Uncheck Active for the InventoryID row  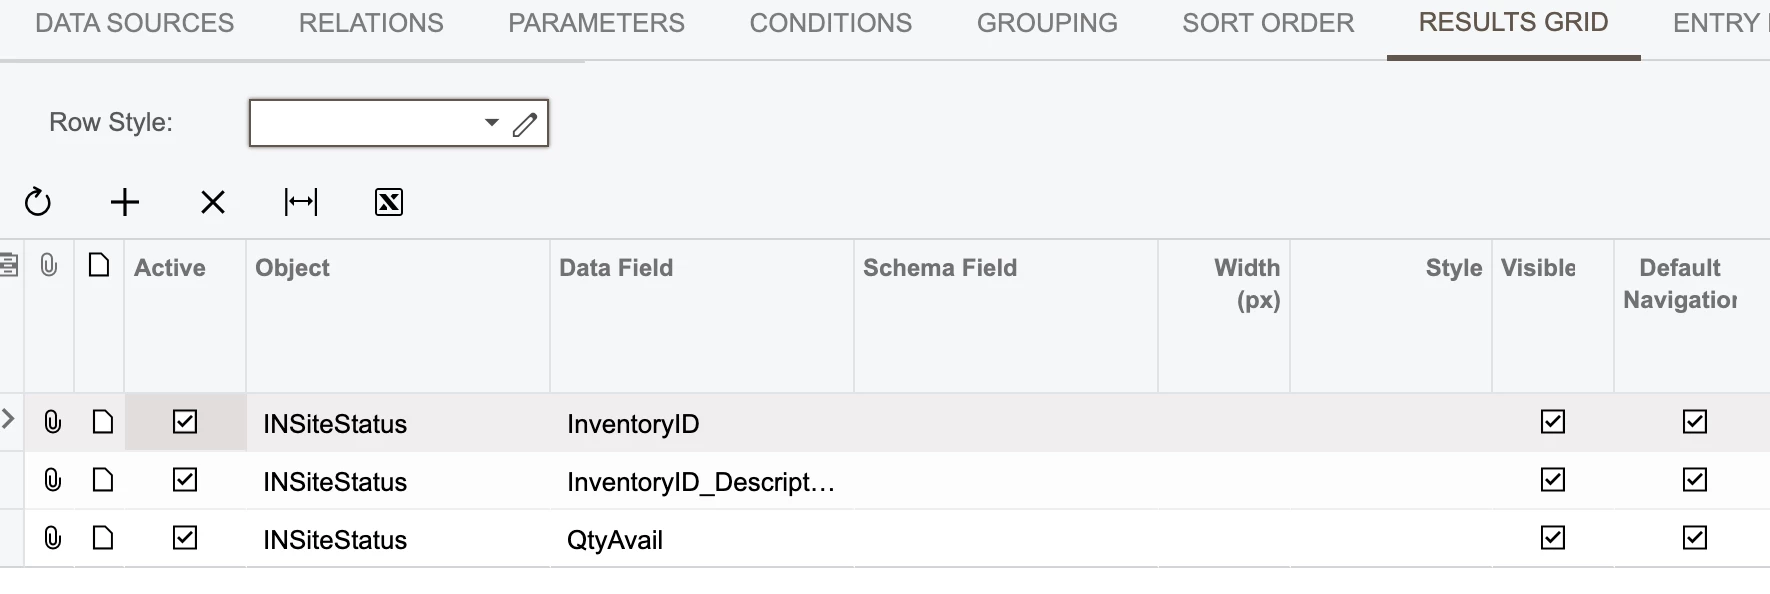185,422
